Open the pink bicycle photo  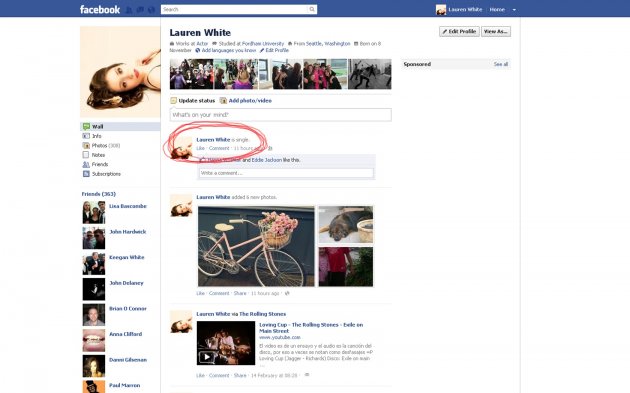click(256, 246)
